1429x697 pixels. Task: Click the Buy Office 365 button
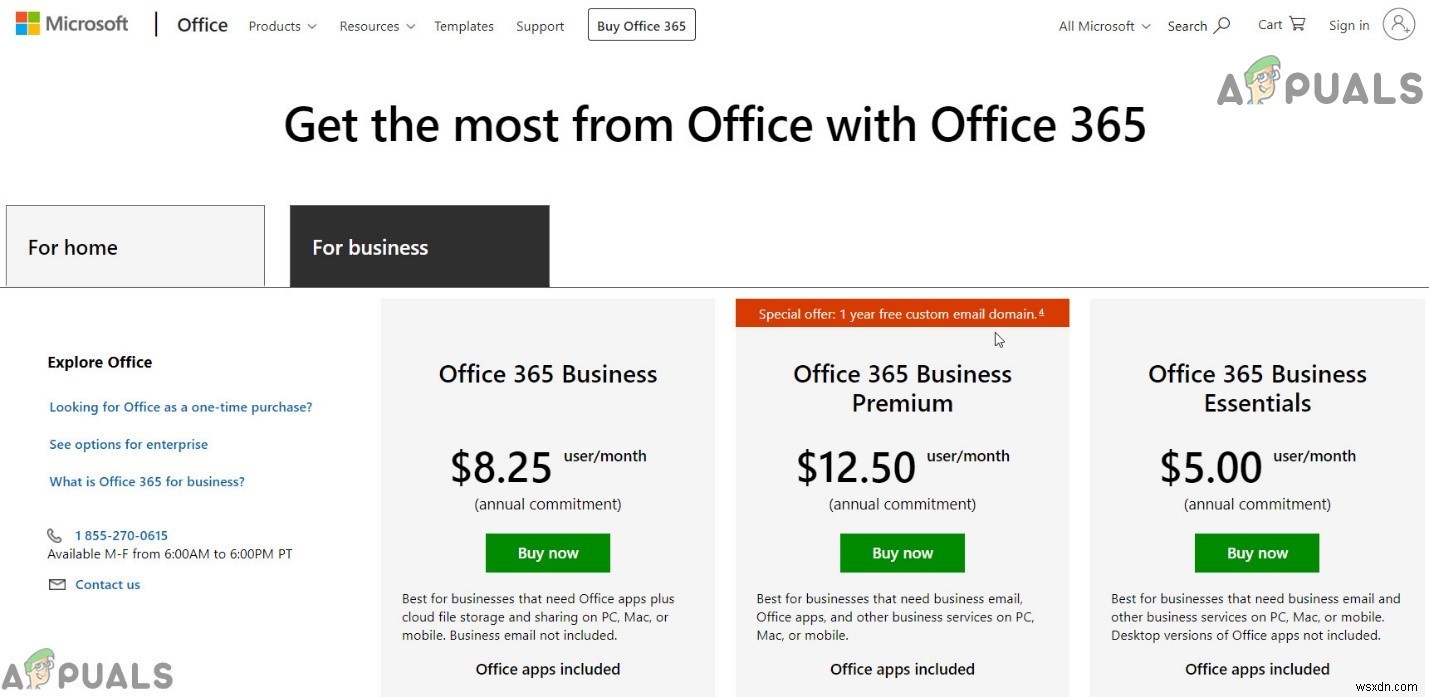click(641, 25)
